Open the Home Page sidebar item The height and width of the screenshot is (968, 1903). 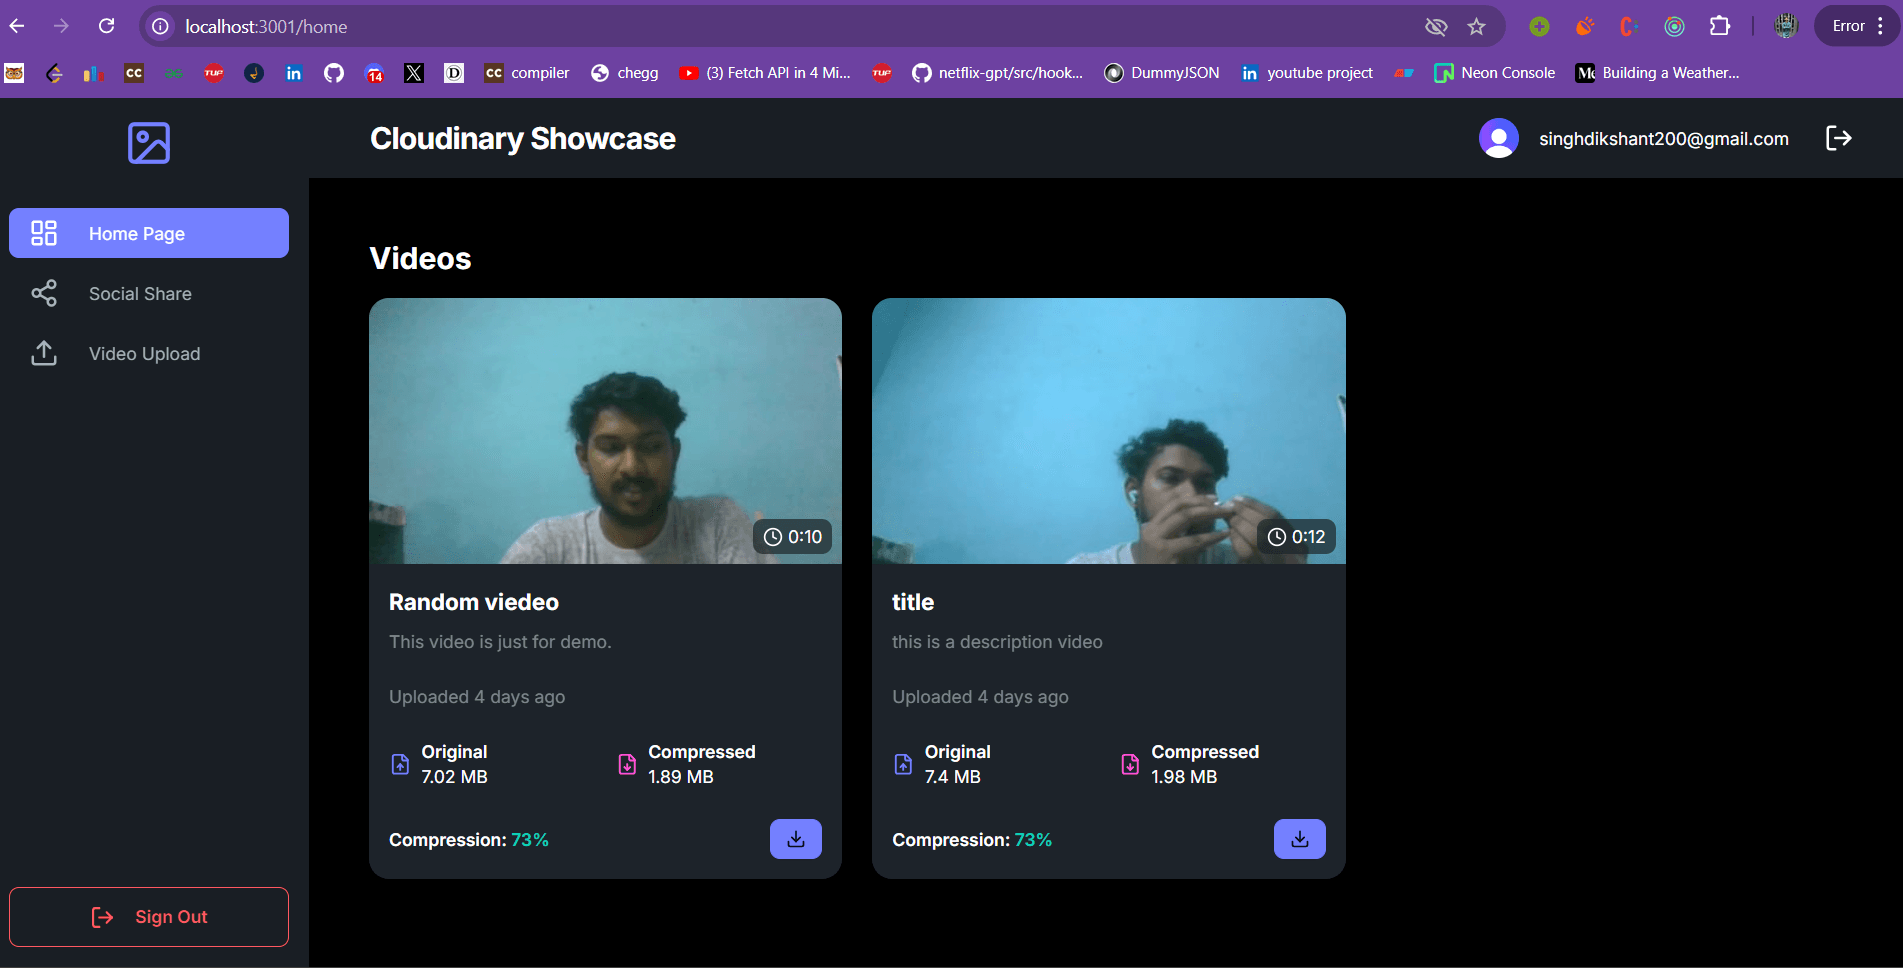(x=149, y=233)
